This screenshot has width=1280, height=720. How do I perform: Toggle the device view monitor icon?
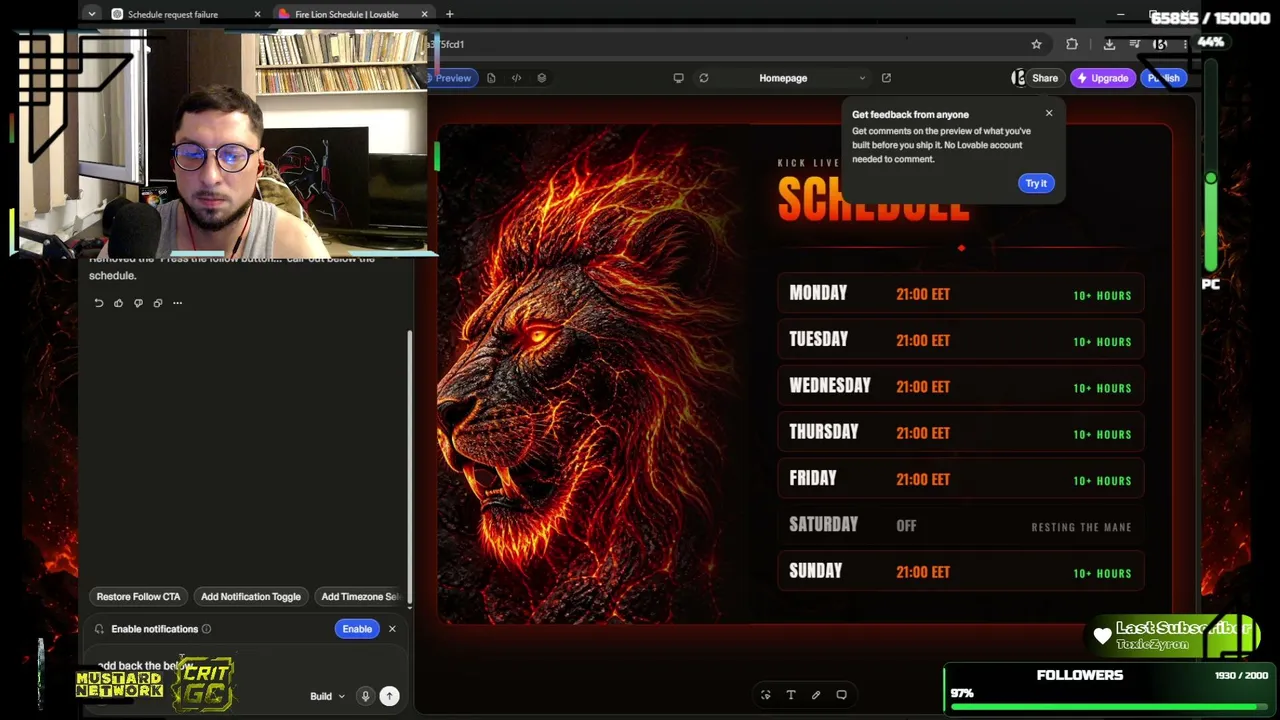click(678, 78)
